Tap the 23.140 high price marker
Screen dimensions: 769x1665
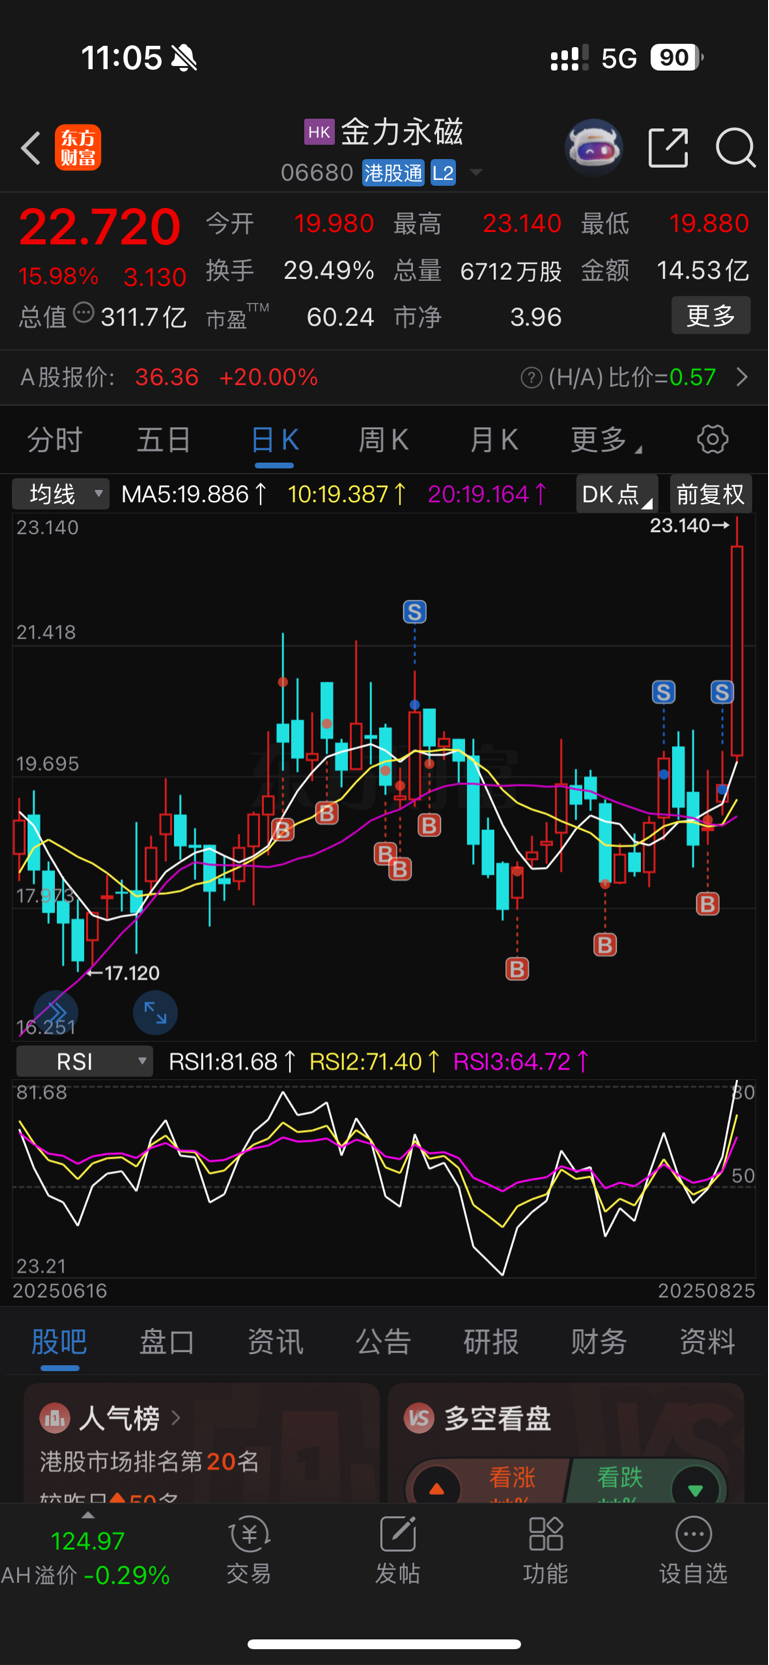click(689, 525)
